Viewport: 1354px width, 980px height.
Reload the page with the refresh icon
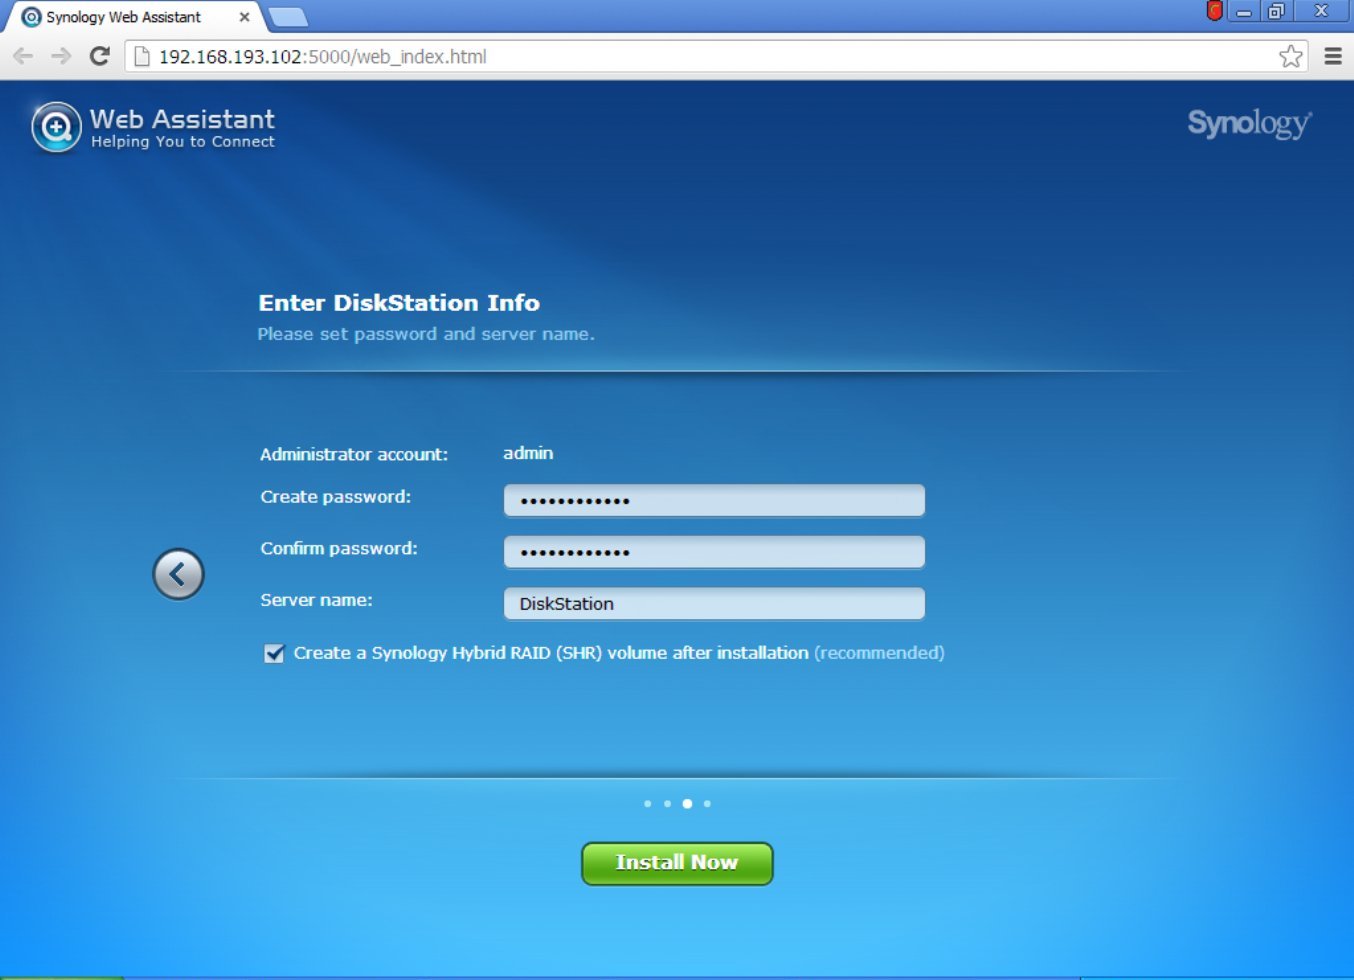98,56
